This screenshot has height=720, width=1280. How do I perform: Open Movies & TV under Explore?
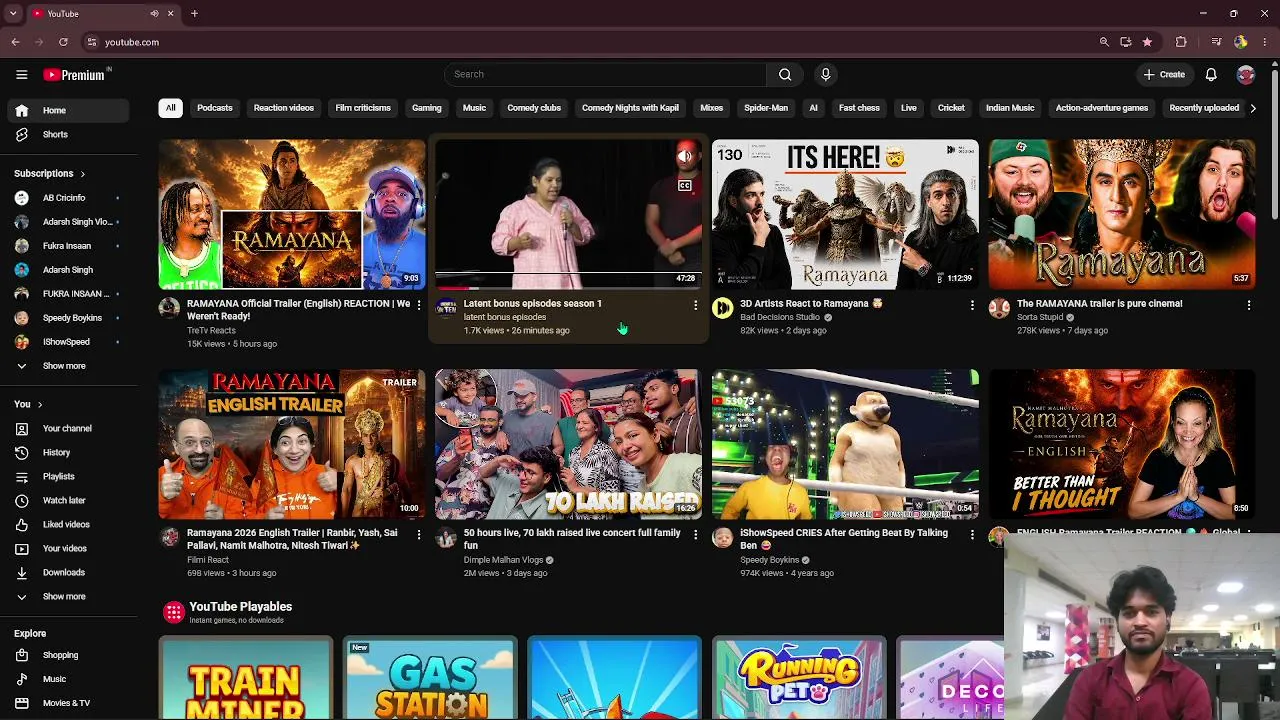coord(68,703)
